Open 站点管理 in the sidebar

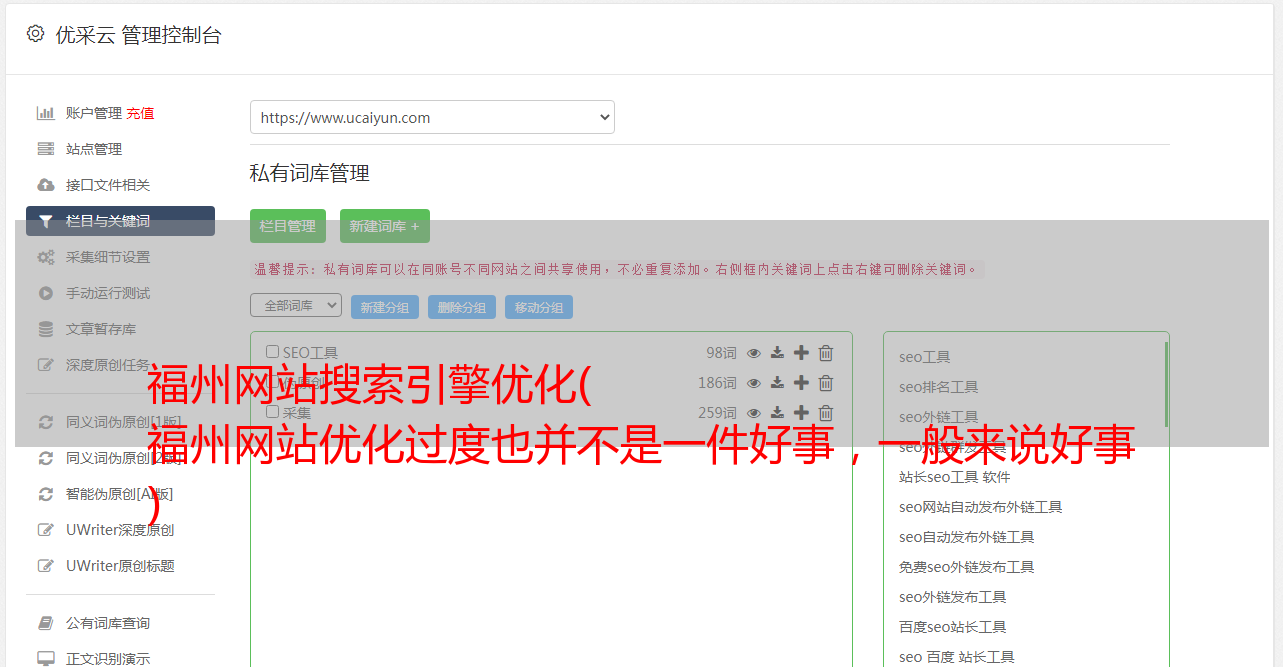coord(94,149)
